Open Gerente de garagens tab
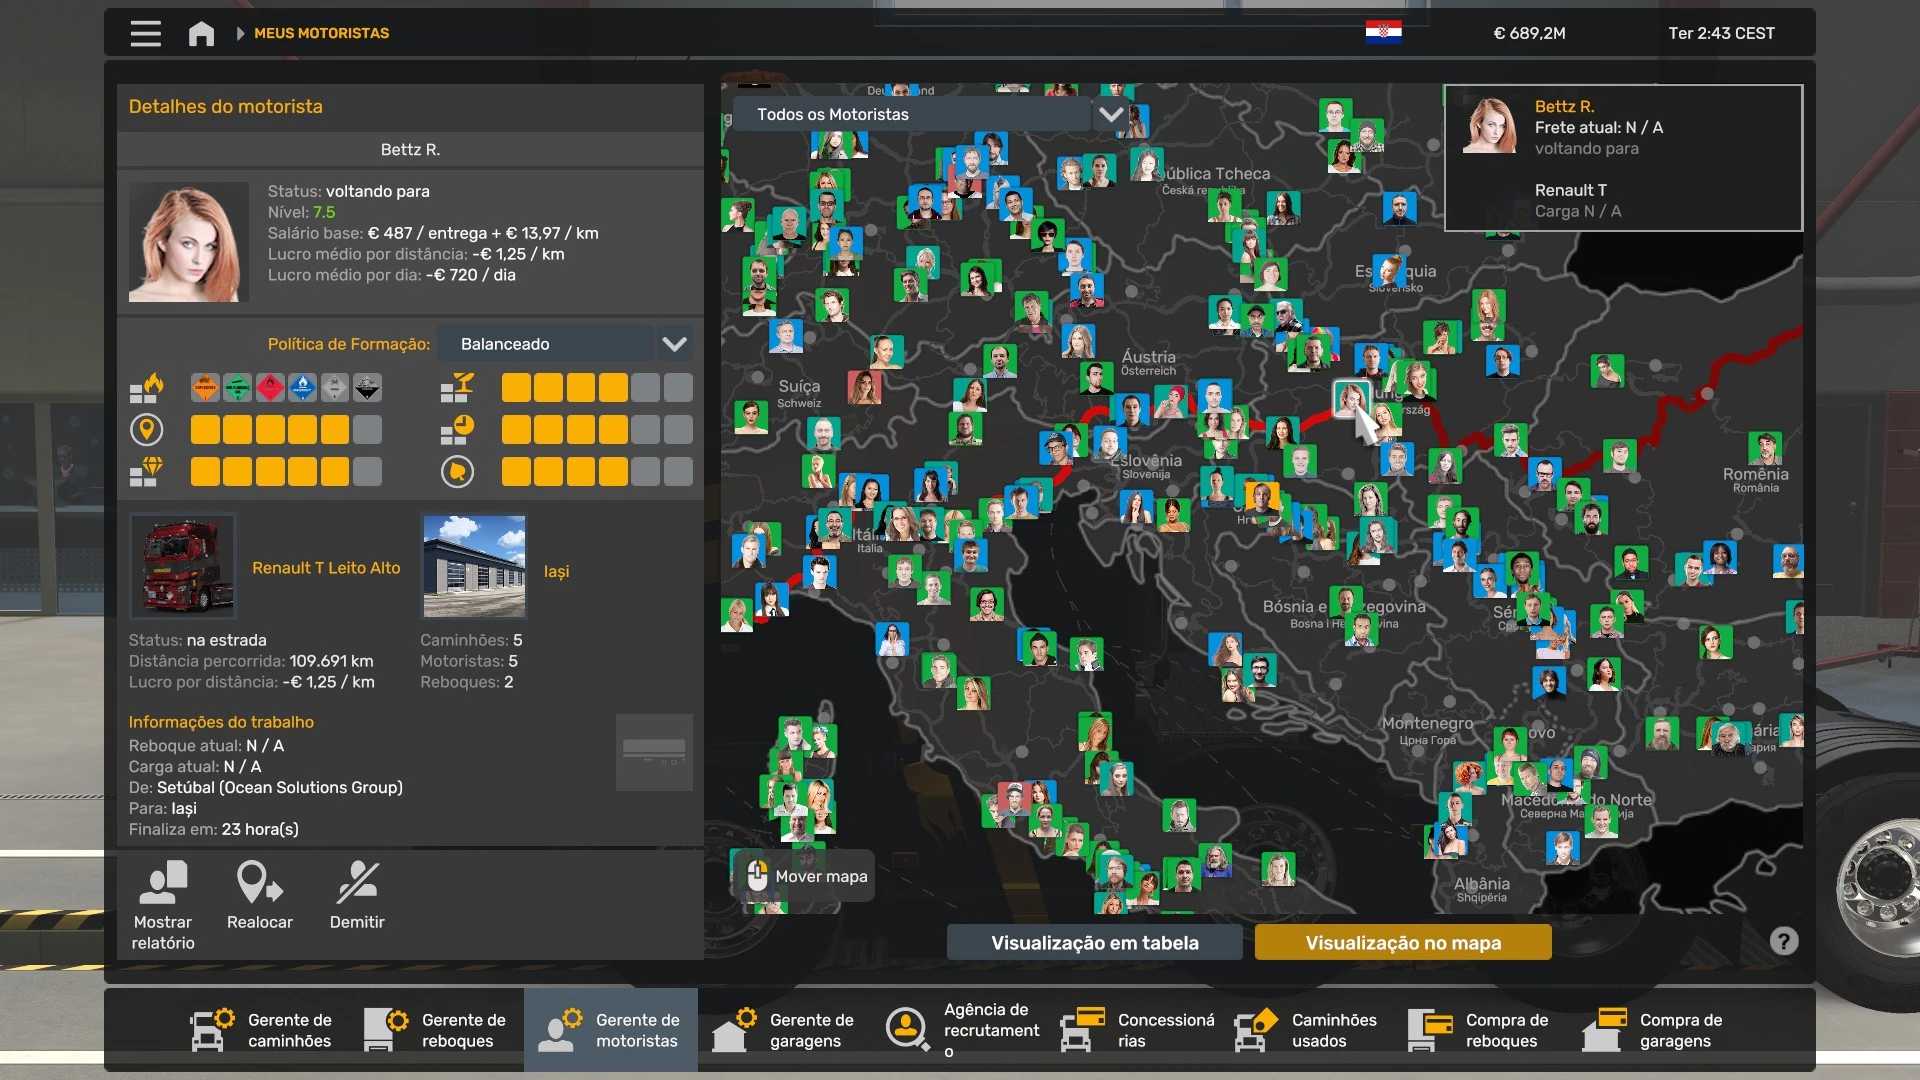The height and width of the screenshot is (1080, 1920). [785, 1029]
